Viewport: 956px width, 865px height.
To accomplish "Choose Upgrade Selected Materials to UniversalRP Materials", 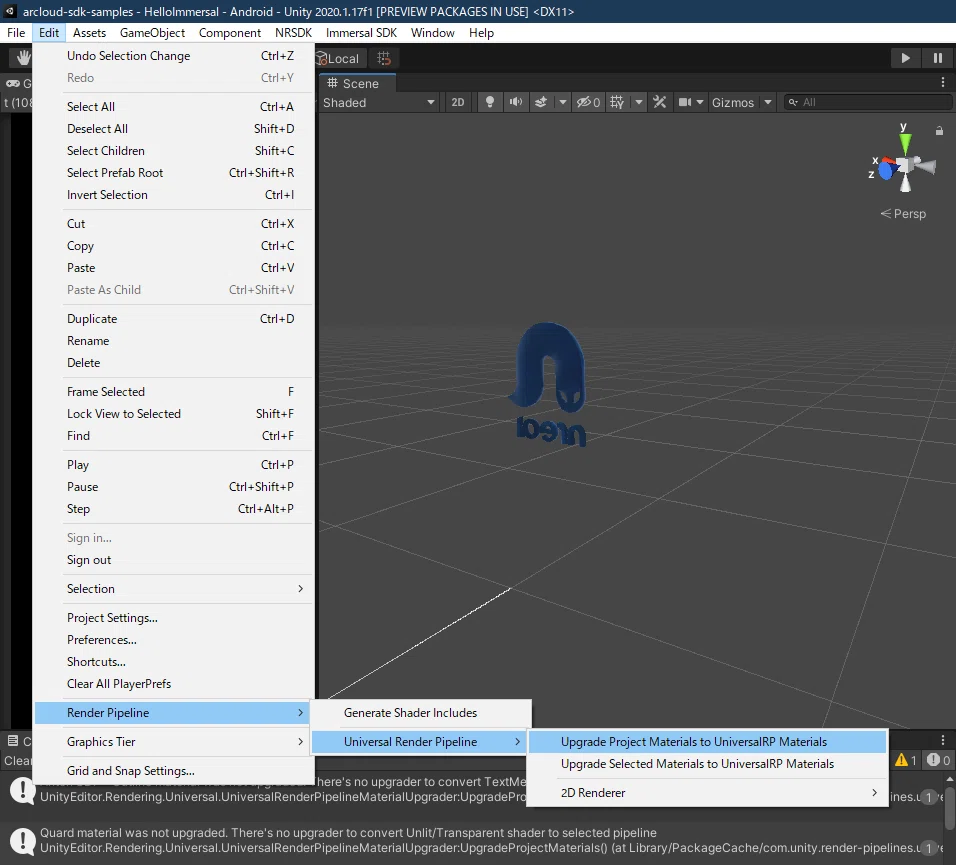I will [707, 763].
